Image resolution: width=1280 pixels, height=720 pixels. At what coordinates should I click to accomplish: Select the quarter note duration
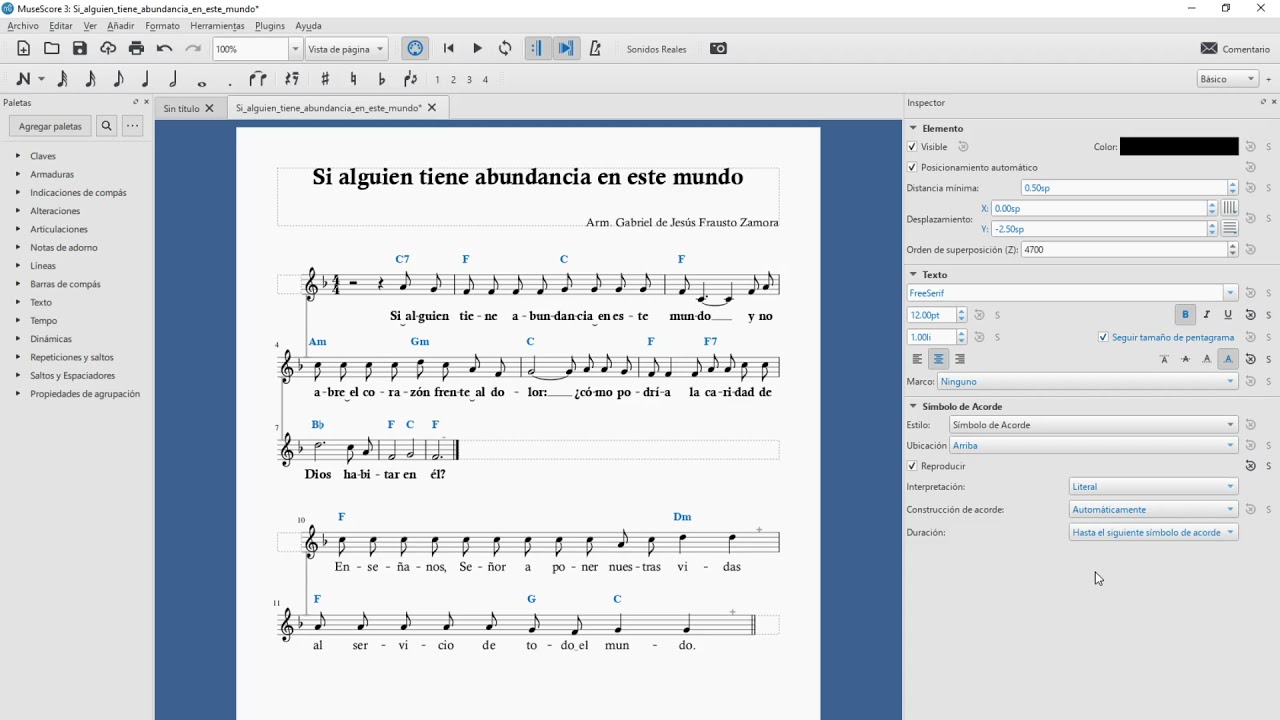pos(146,79)
